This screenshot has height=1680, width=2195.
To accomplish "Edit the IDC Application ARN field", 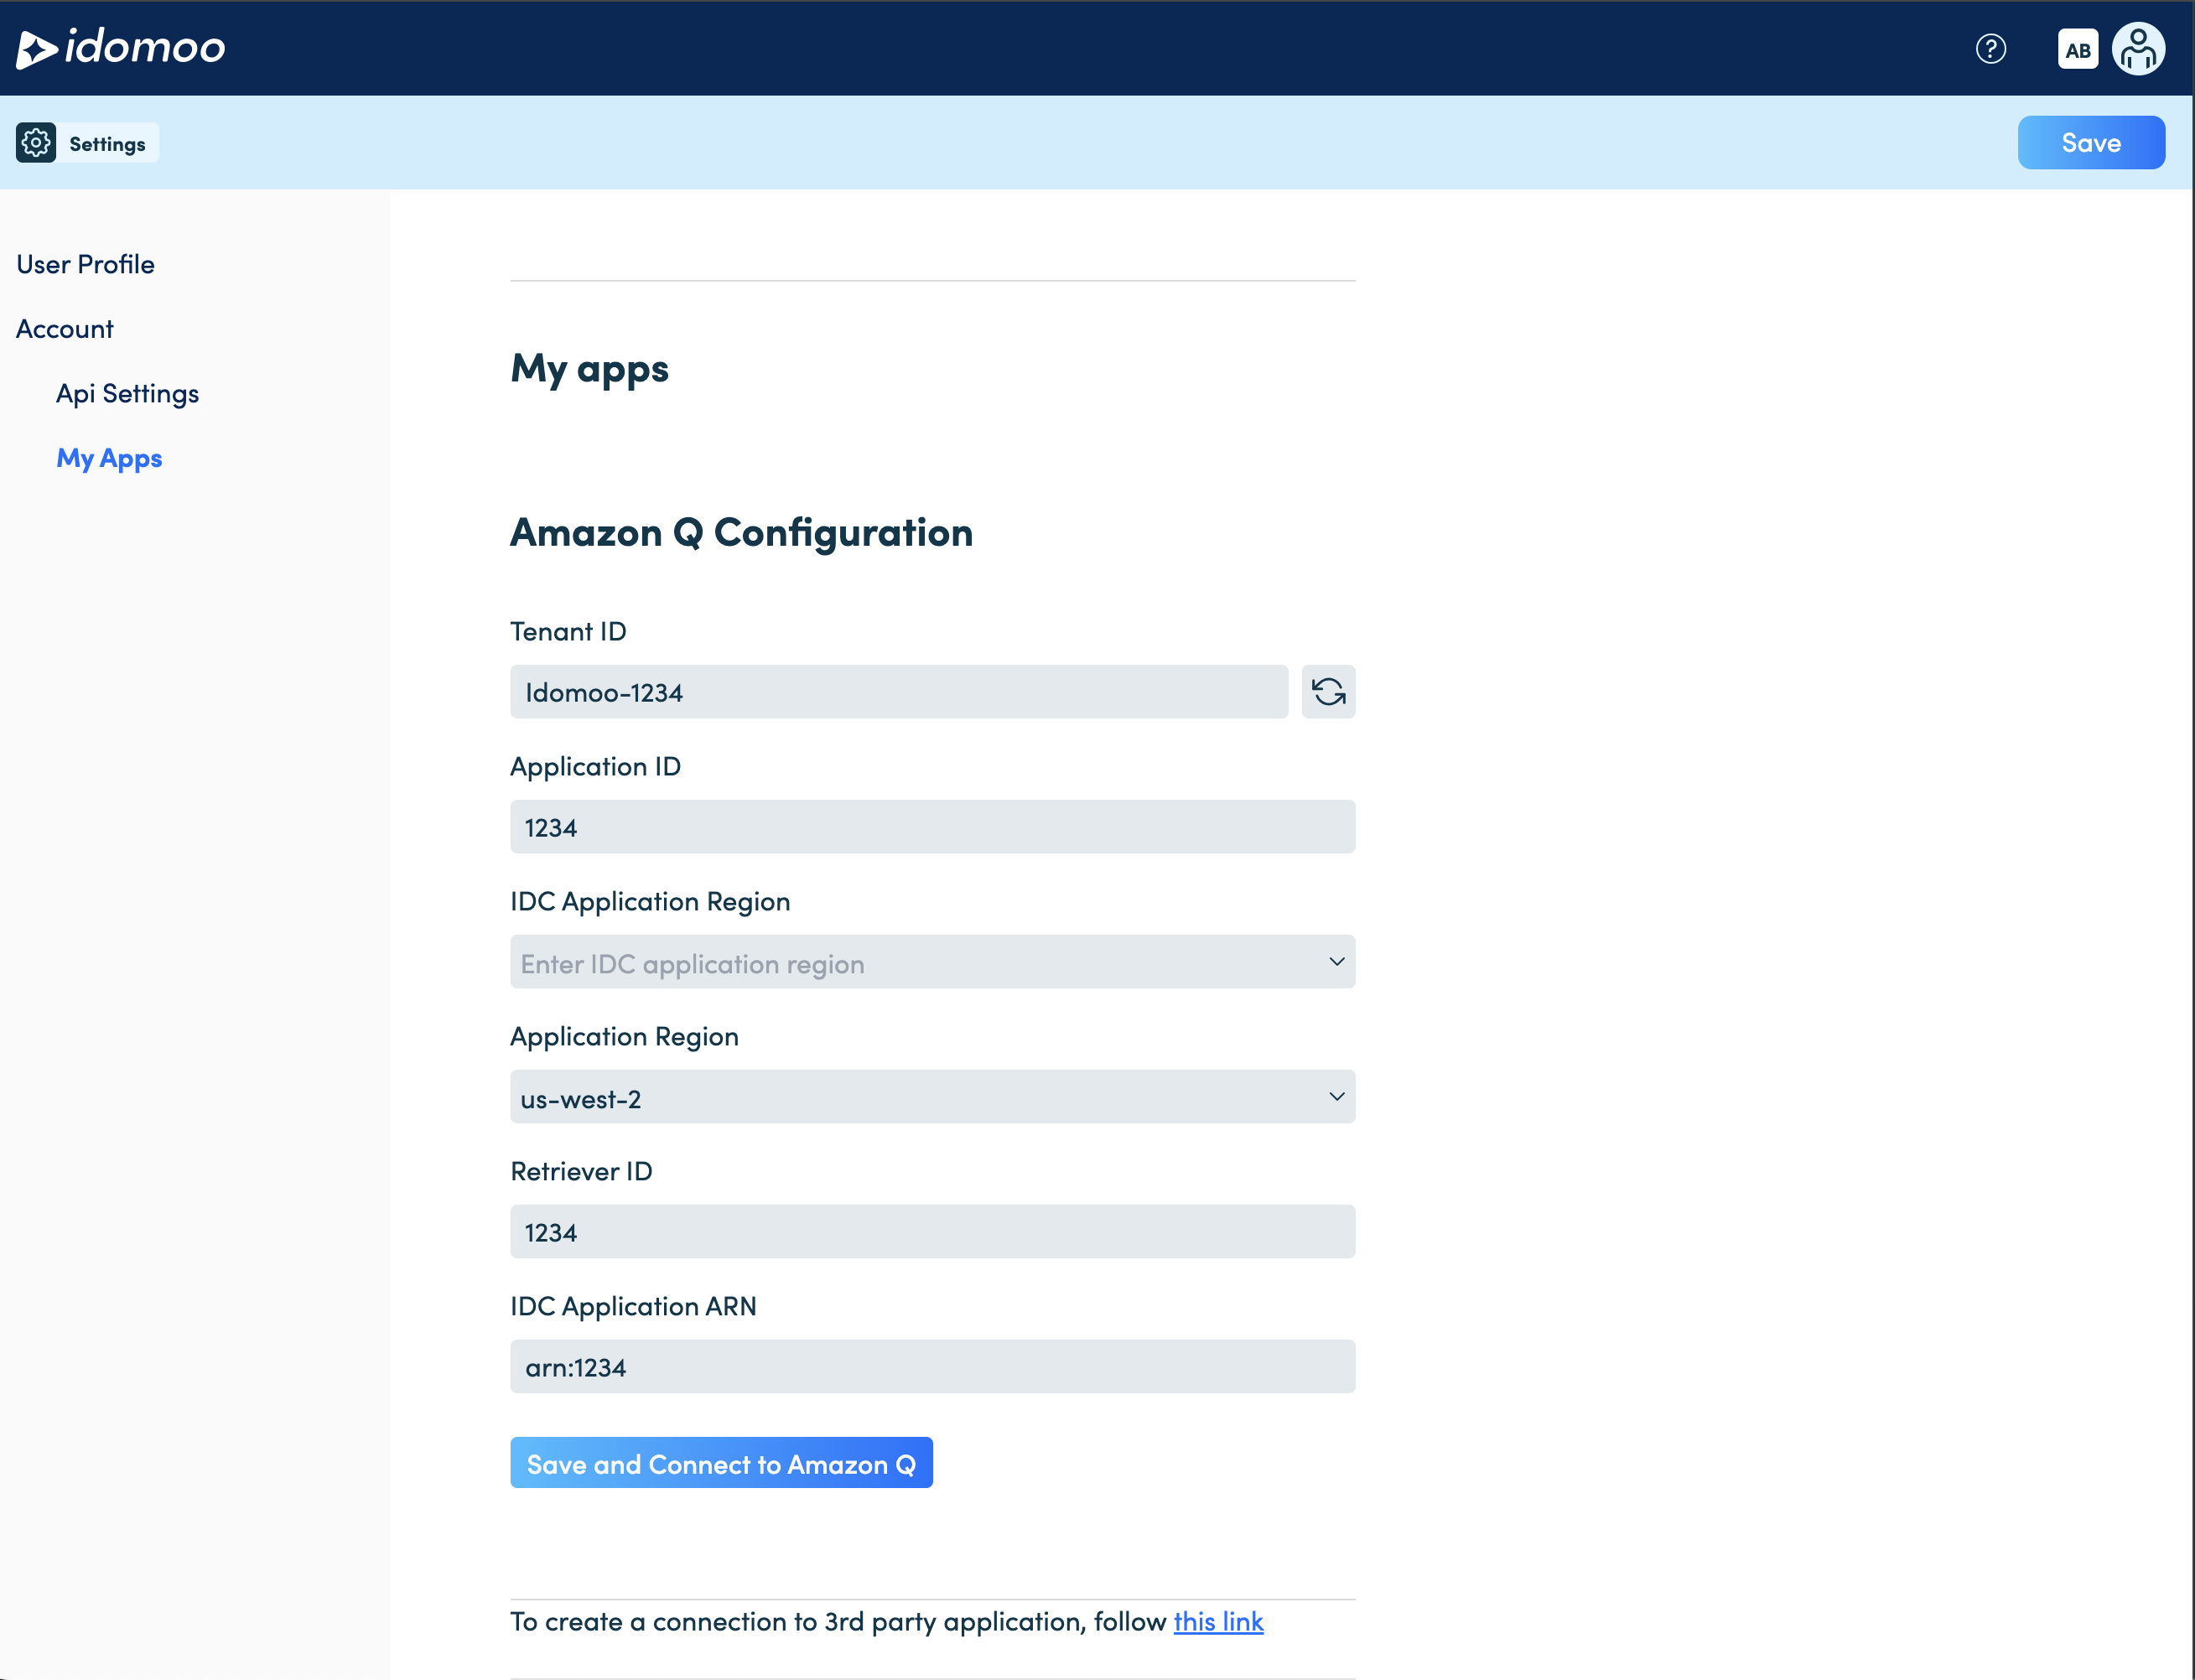I will click(932, 1367).
